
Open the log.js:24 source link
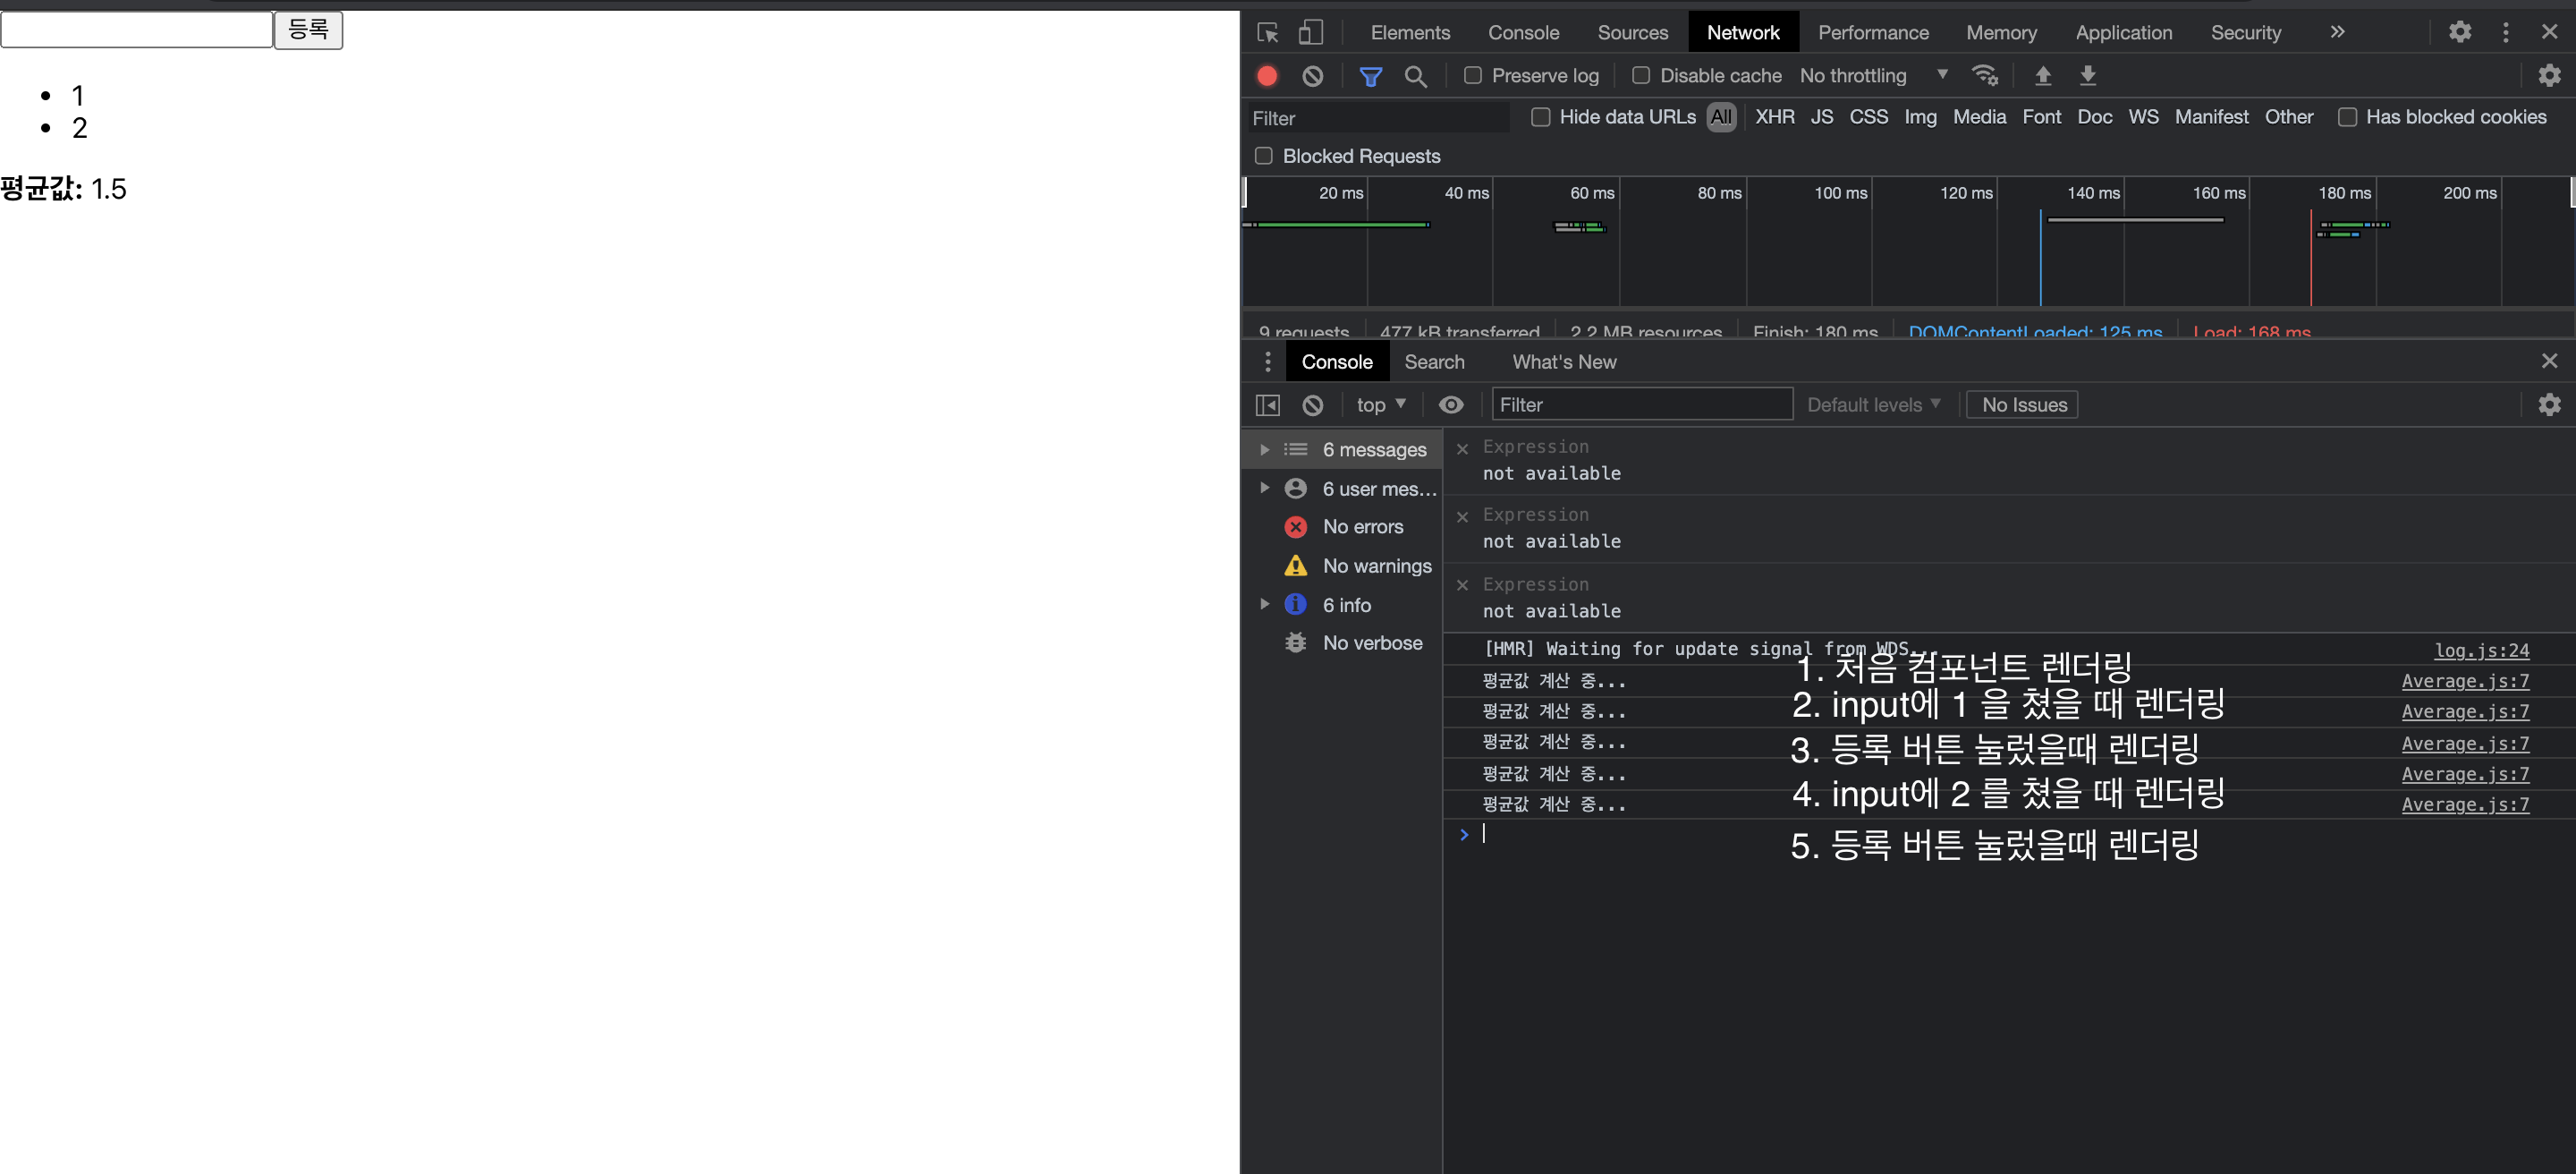(x=2481, y=651)
